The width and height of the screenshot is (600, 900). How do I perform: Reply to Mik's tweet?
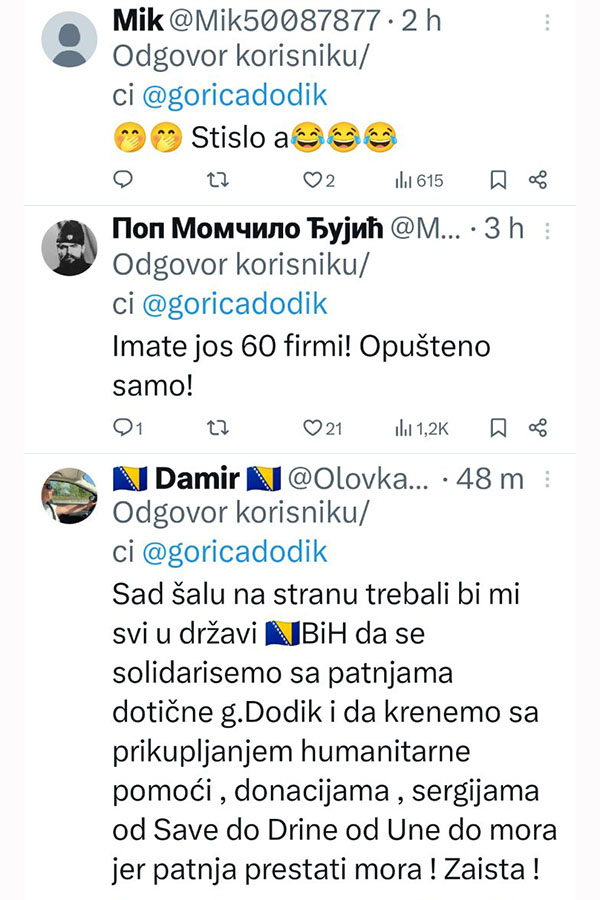(123, 180)
